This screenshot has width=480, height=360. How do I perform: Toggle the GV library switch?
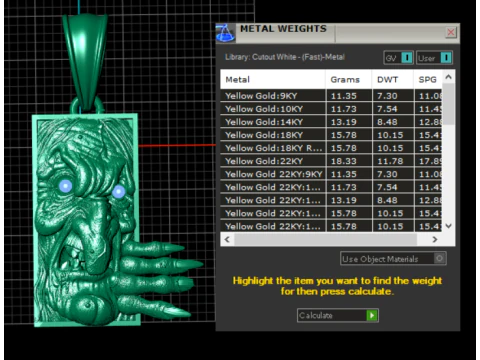(x=398, y=58)
